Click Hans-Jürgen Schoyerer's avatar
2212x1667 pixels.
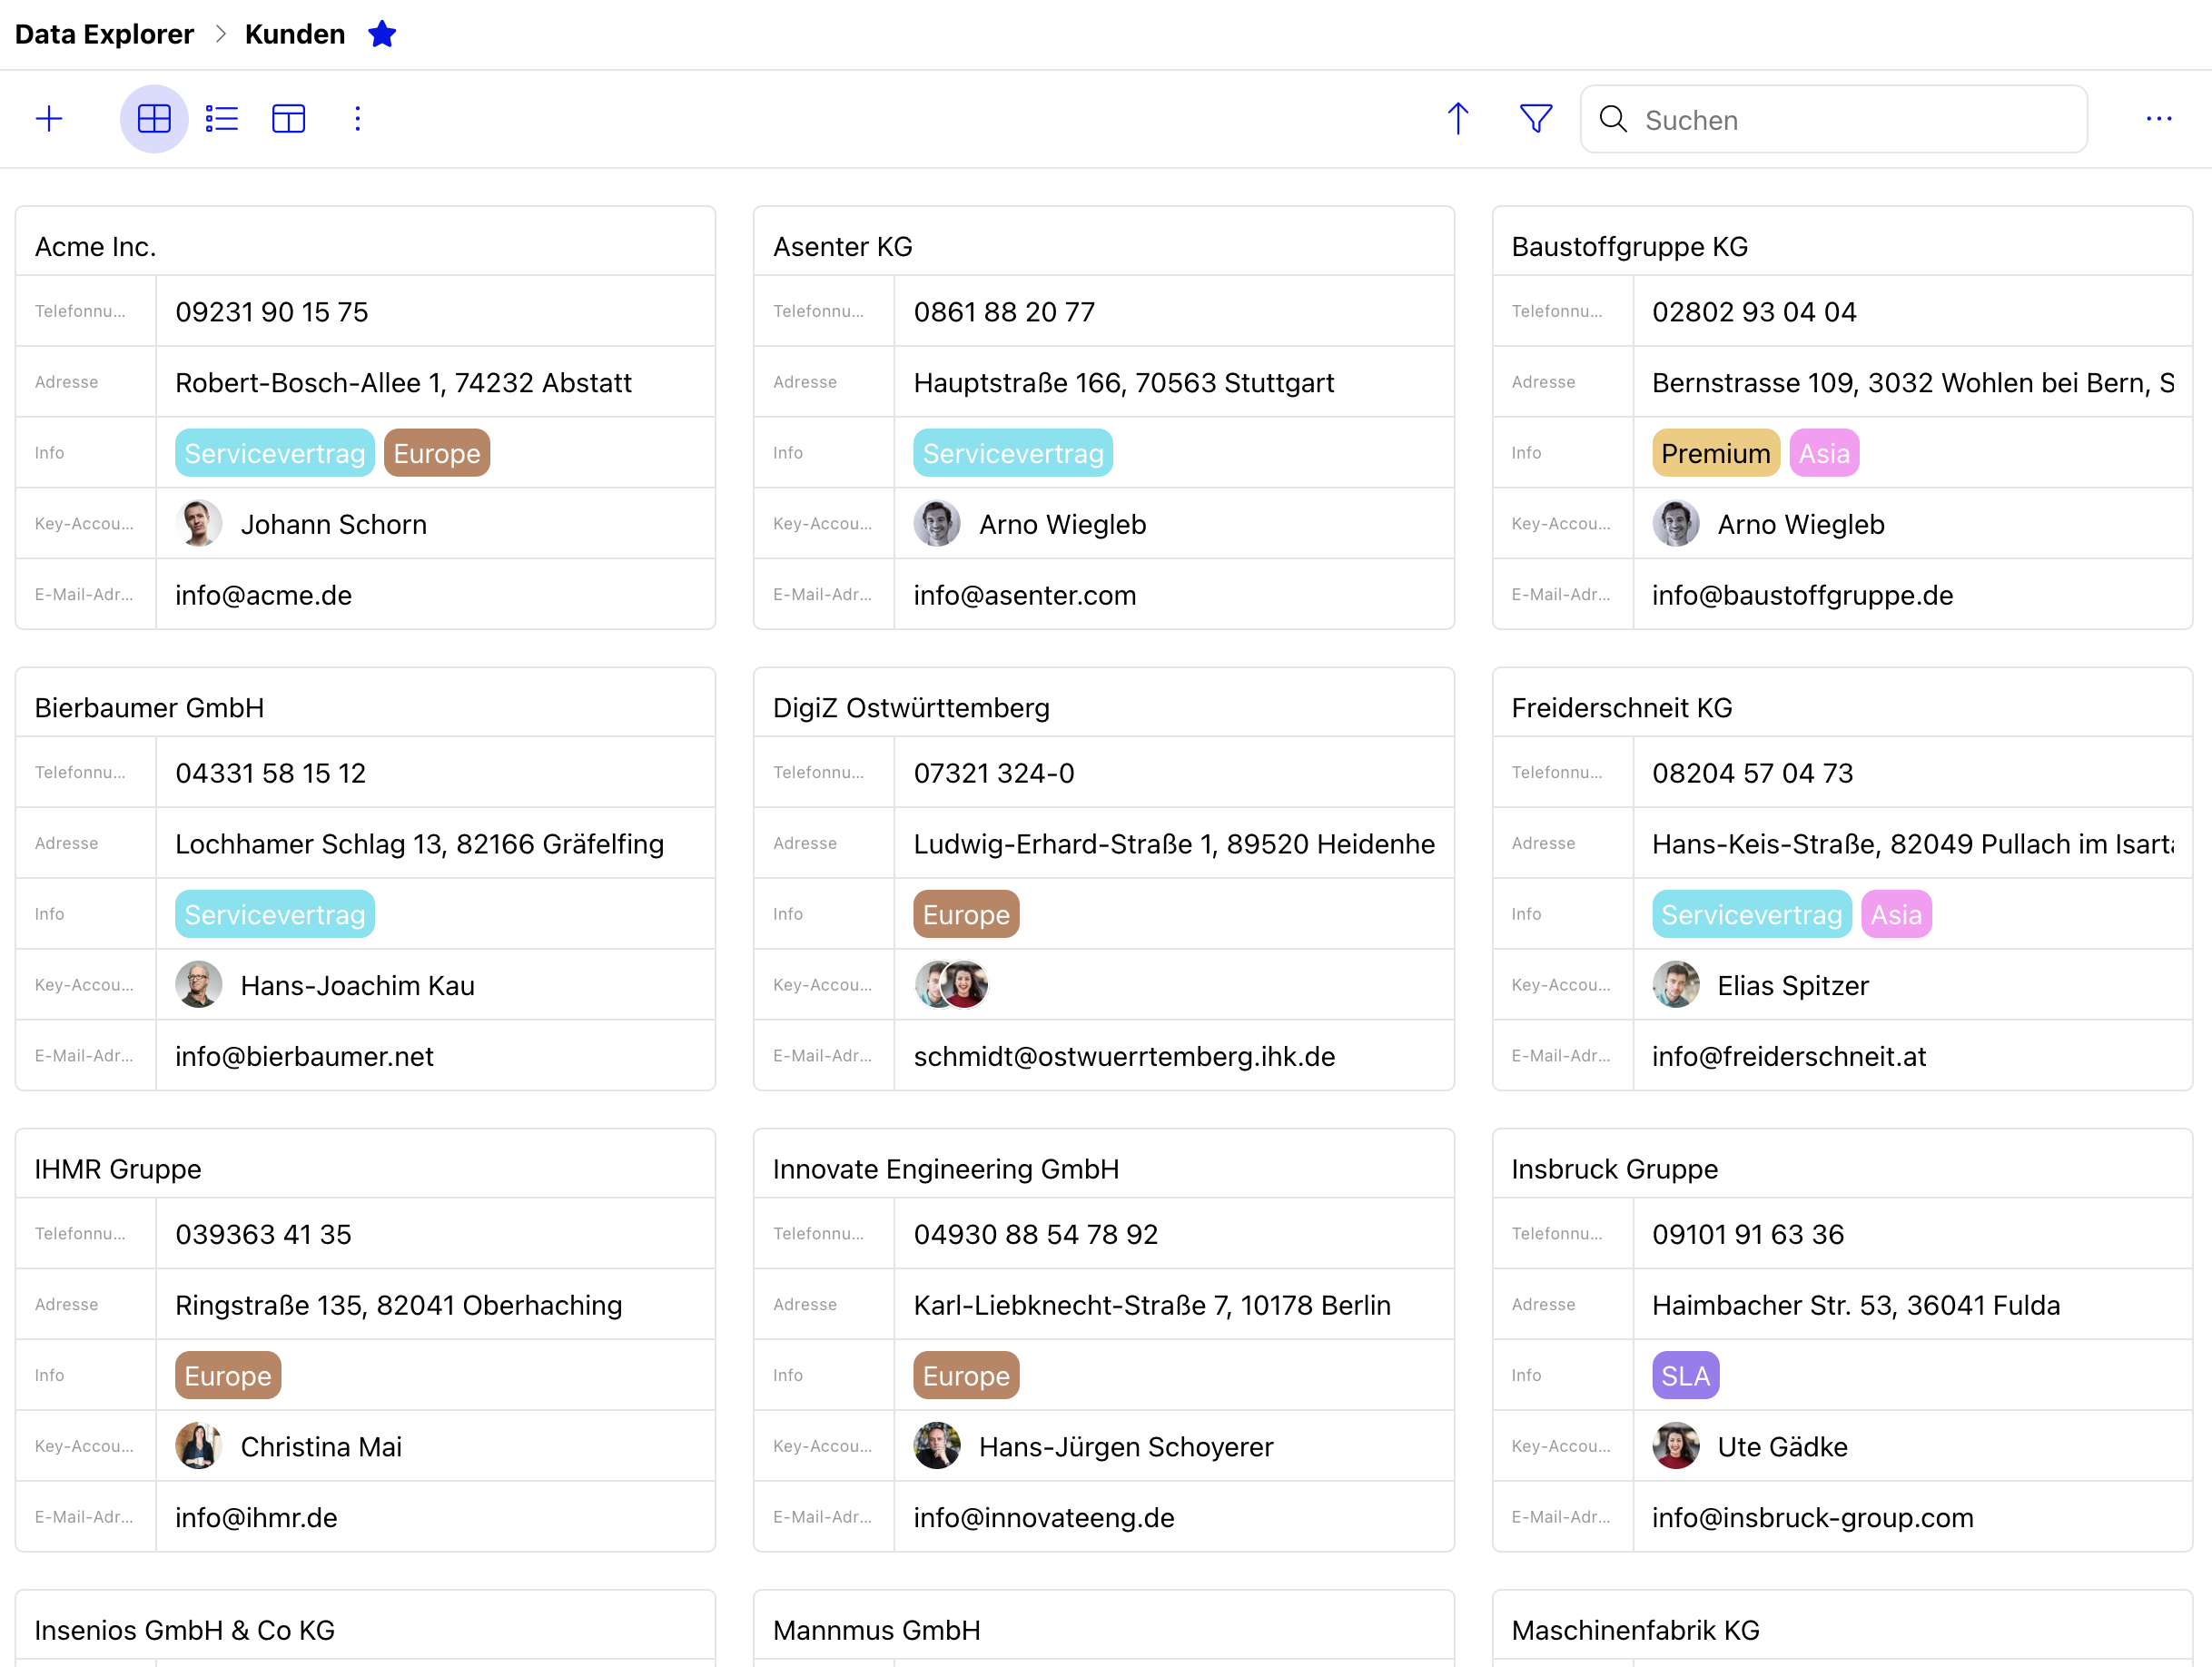click(x=937, y=1445)
